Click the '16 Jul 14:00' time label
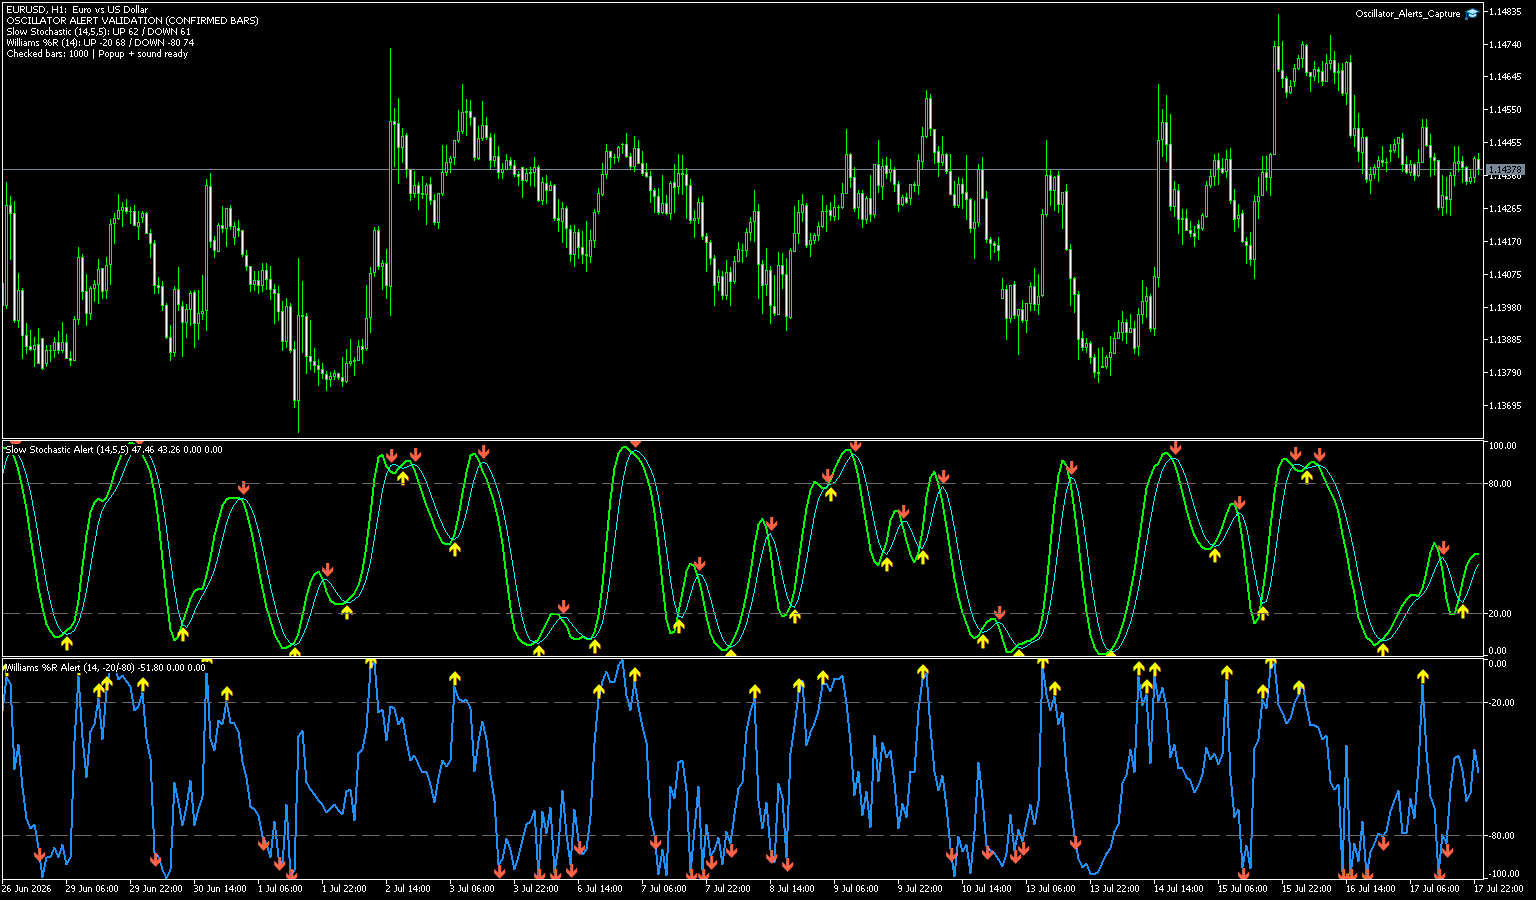This screenshot has height=900, width=1536. 1371,888
